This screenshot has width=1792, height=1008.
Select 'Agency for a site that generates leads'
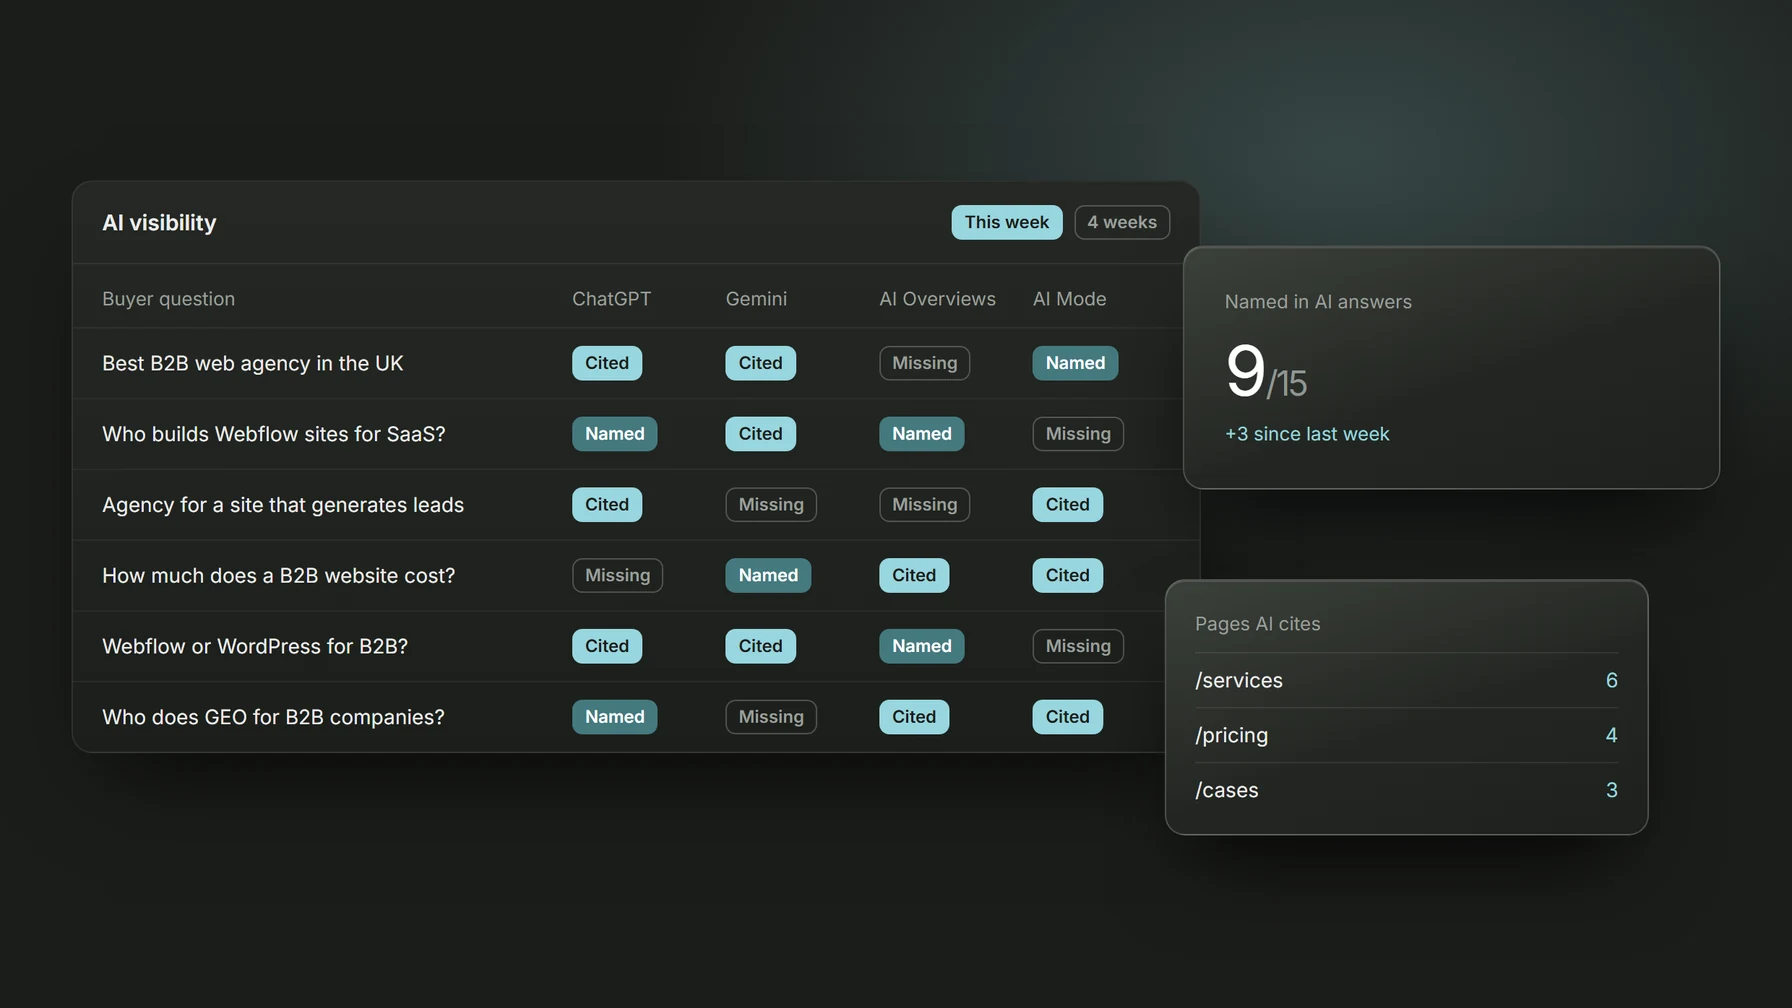pos(283,505)
